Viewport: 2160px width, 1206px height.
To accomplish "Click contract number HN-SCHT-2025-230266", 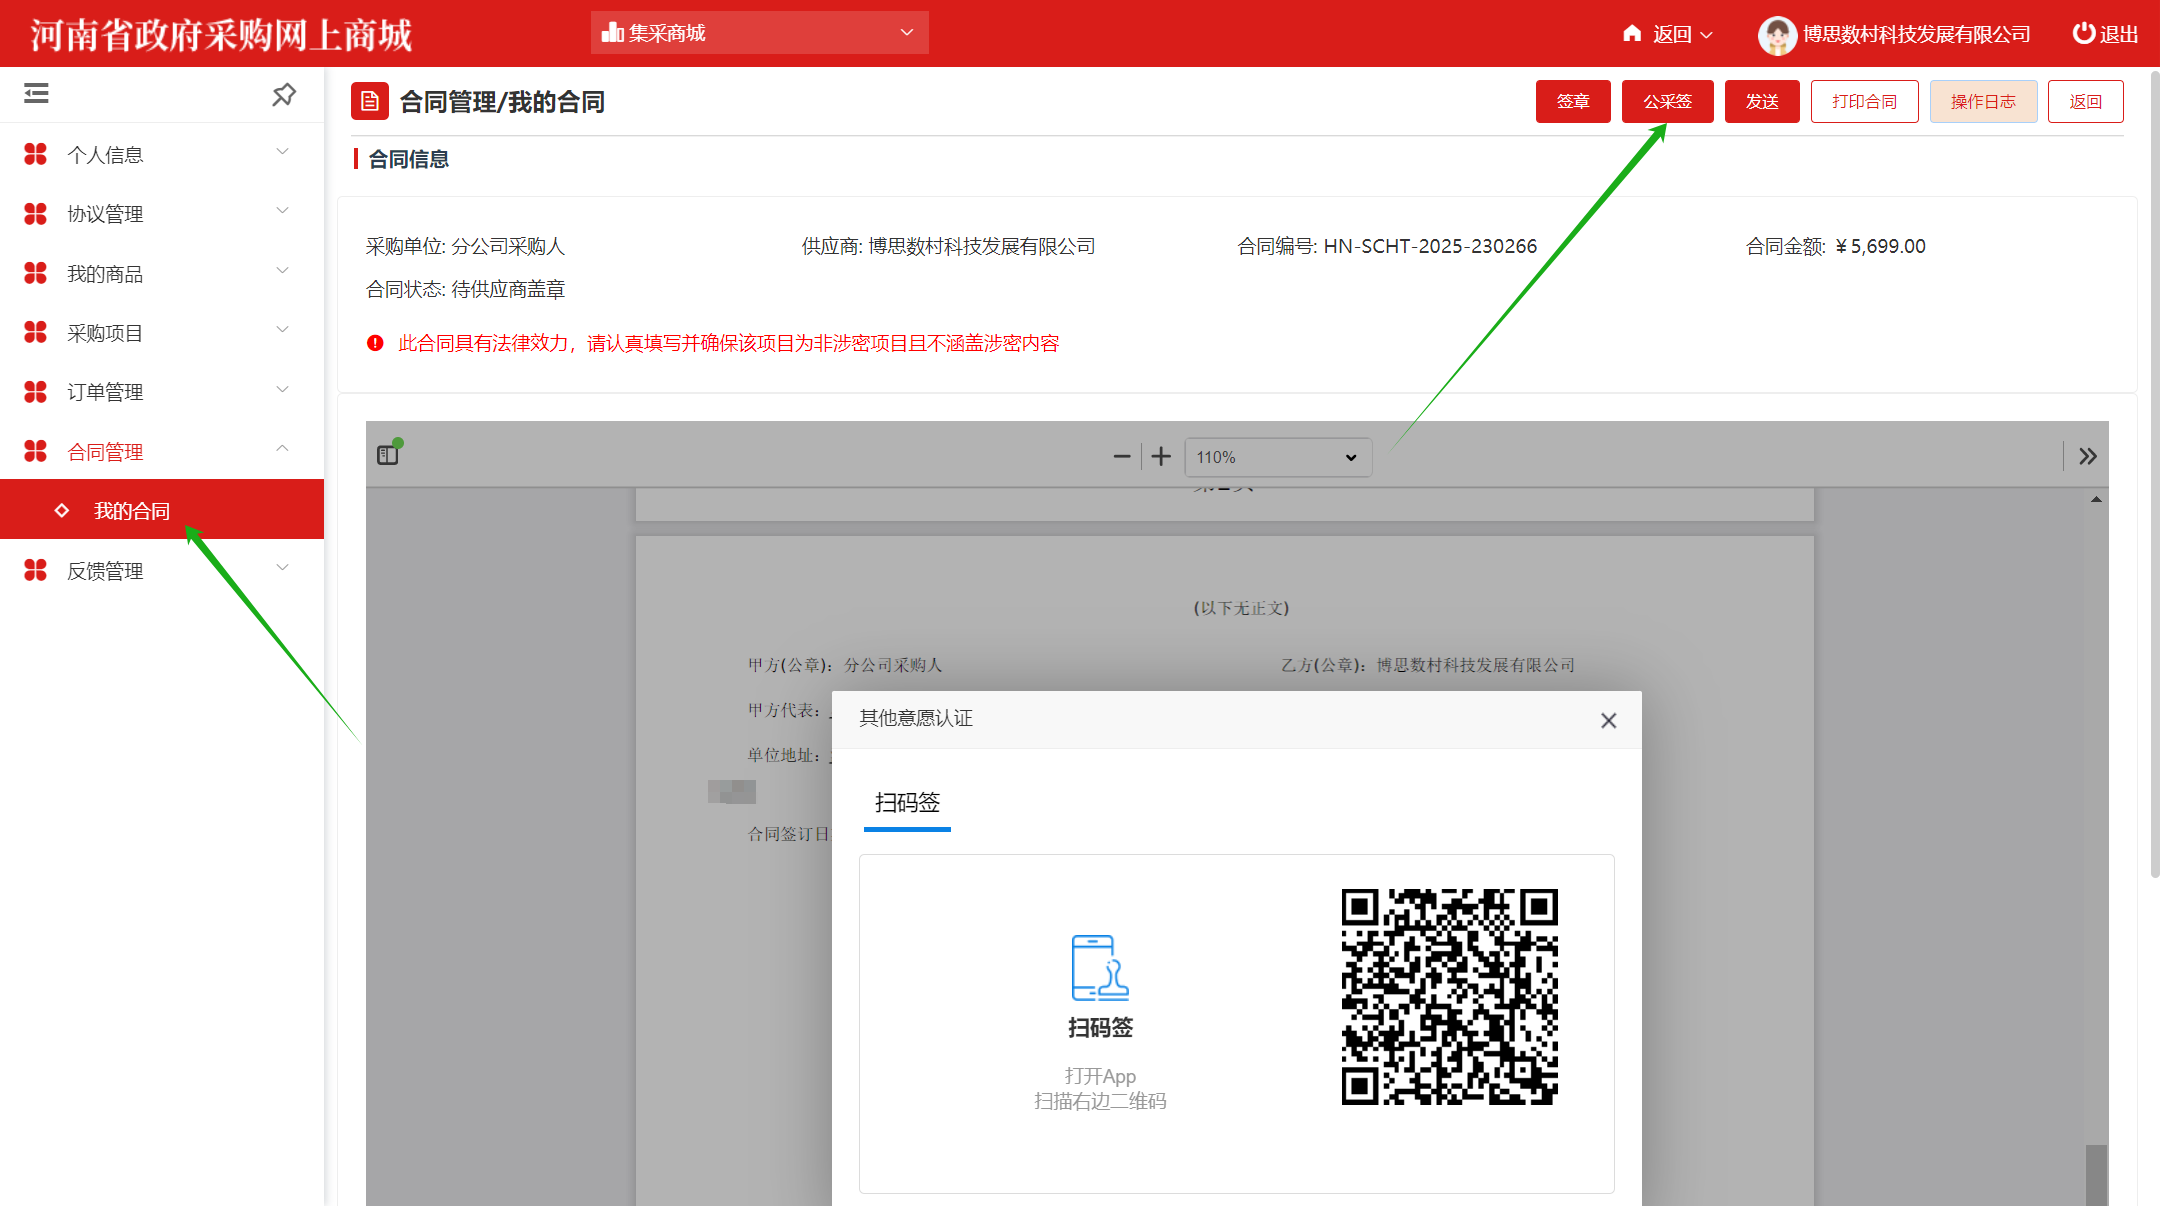I will (x=1430, y=246).
